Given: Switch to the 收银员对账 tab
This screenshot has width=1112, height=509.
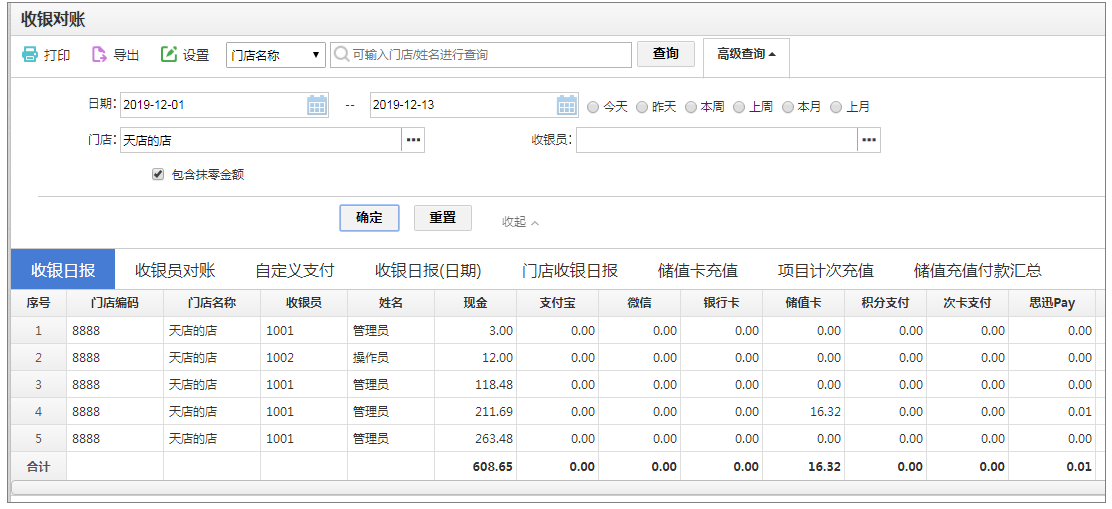Looking at the screenshot, I should [x=174, y=269].
